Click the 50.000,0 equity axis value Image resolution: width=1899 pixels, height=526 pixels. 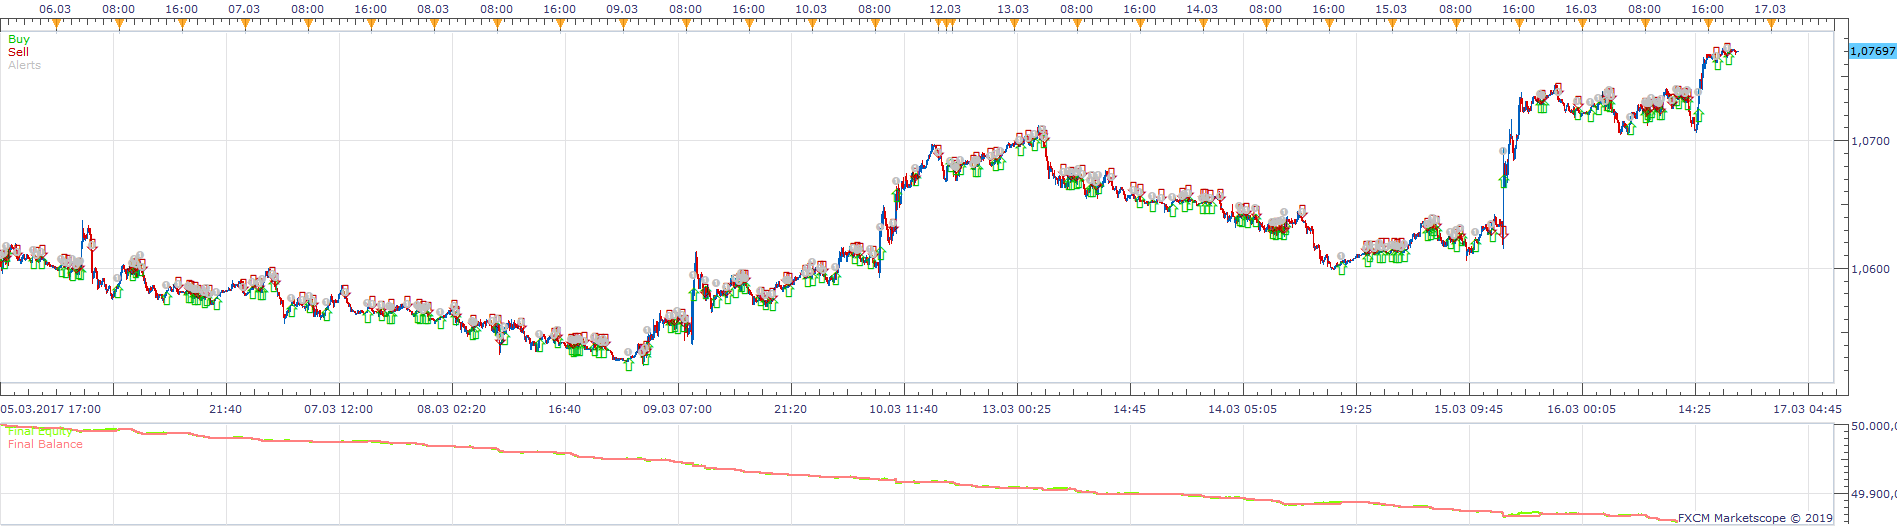1874,426
